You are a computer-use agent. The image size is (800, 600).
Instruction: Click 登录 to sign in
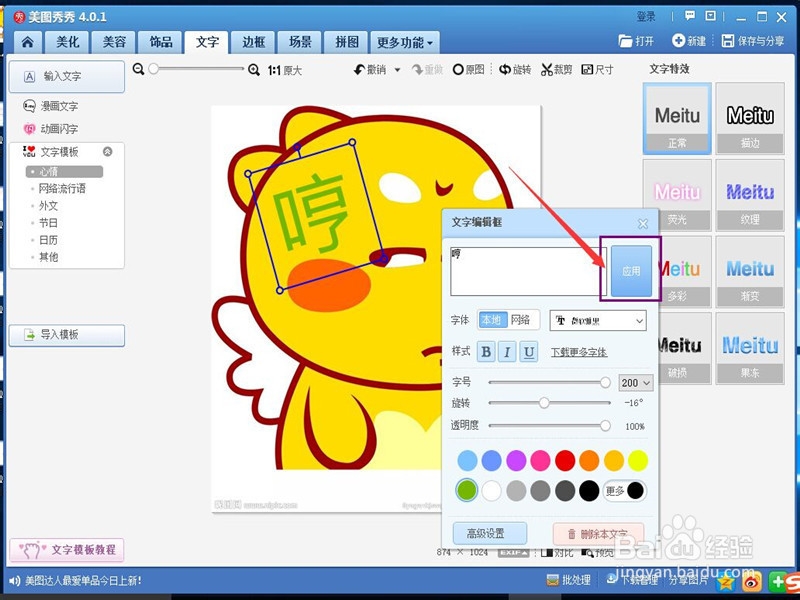(646, 16)
